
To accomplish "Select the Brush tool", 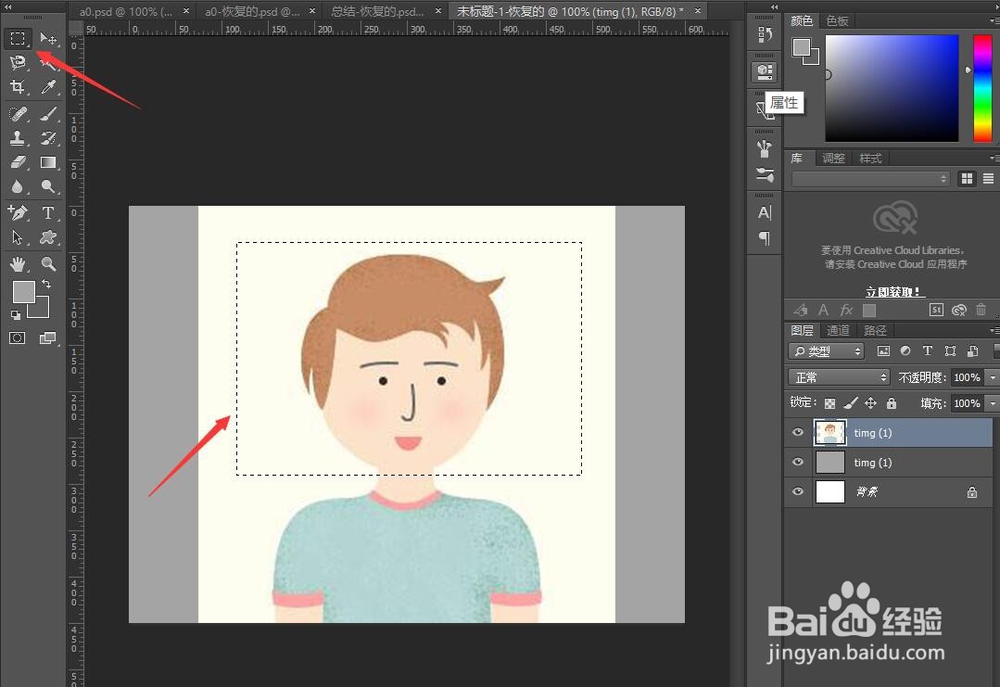I will (48, 114).
